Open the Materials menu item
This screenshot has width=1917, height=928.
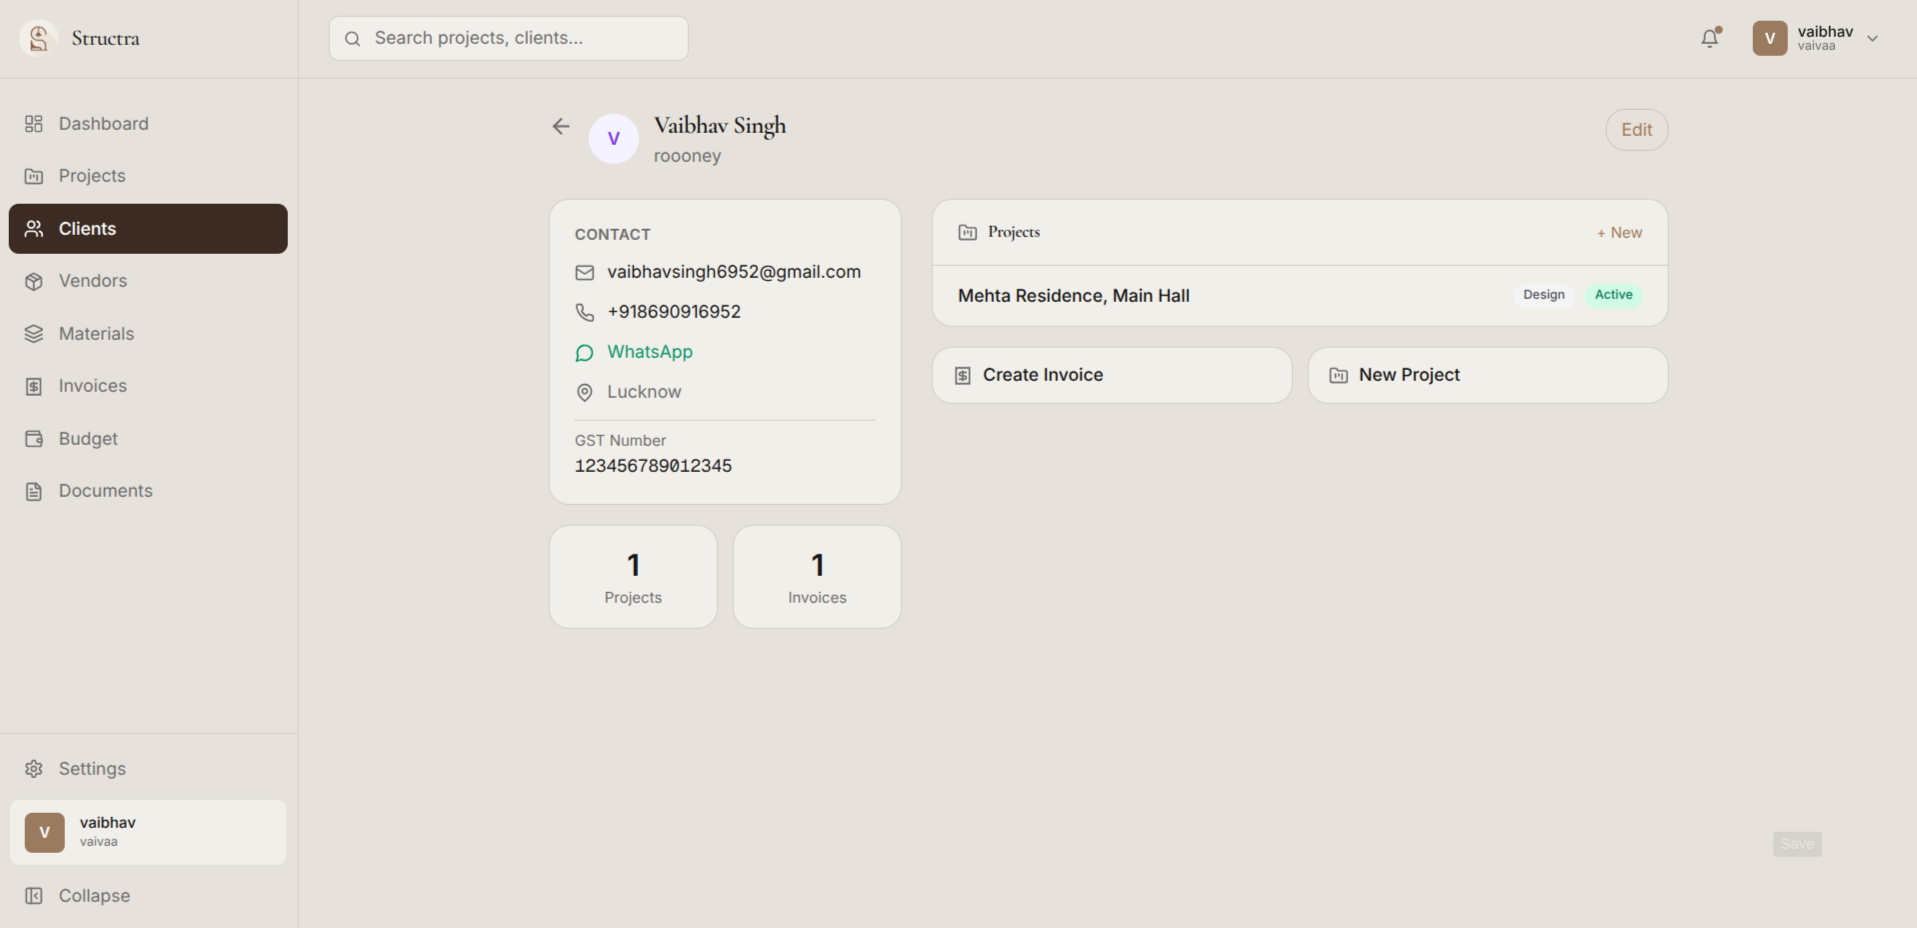click(148, 334)
